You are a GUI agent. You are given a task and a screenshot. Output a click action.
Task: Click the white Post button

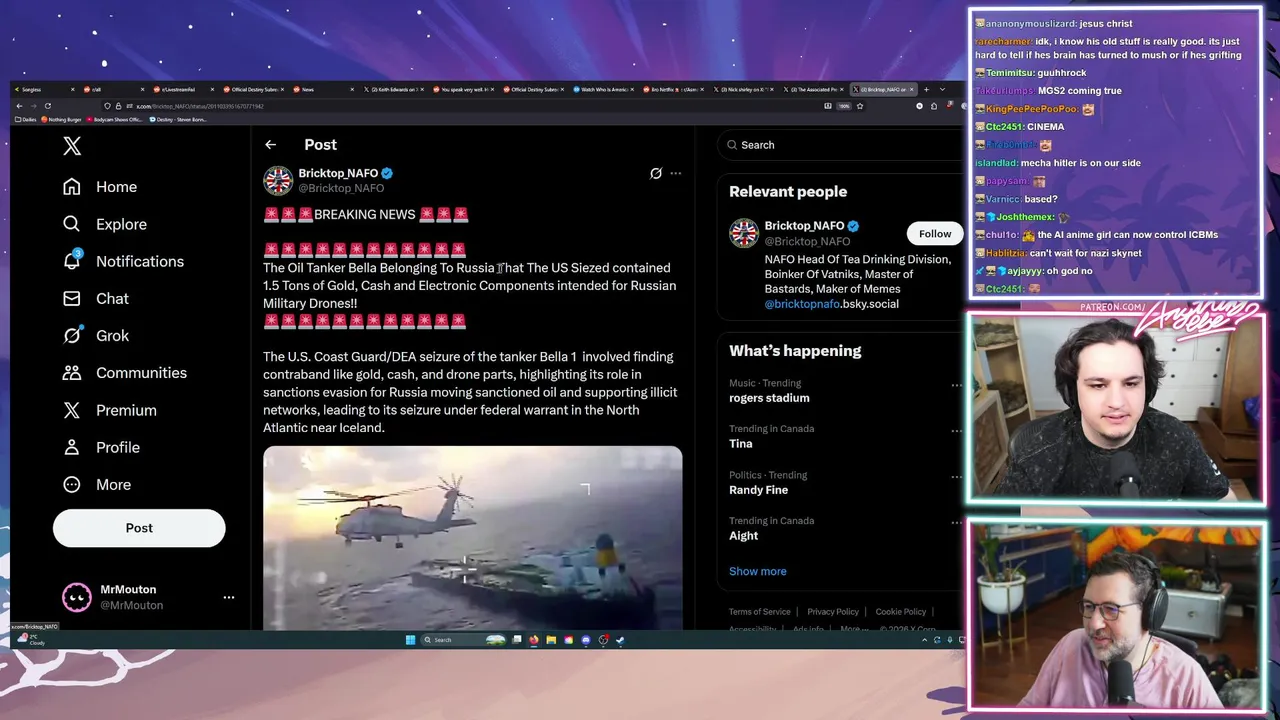(x=139, y=528)
